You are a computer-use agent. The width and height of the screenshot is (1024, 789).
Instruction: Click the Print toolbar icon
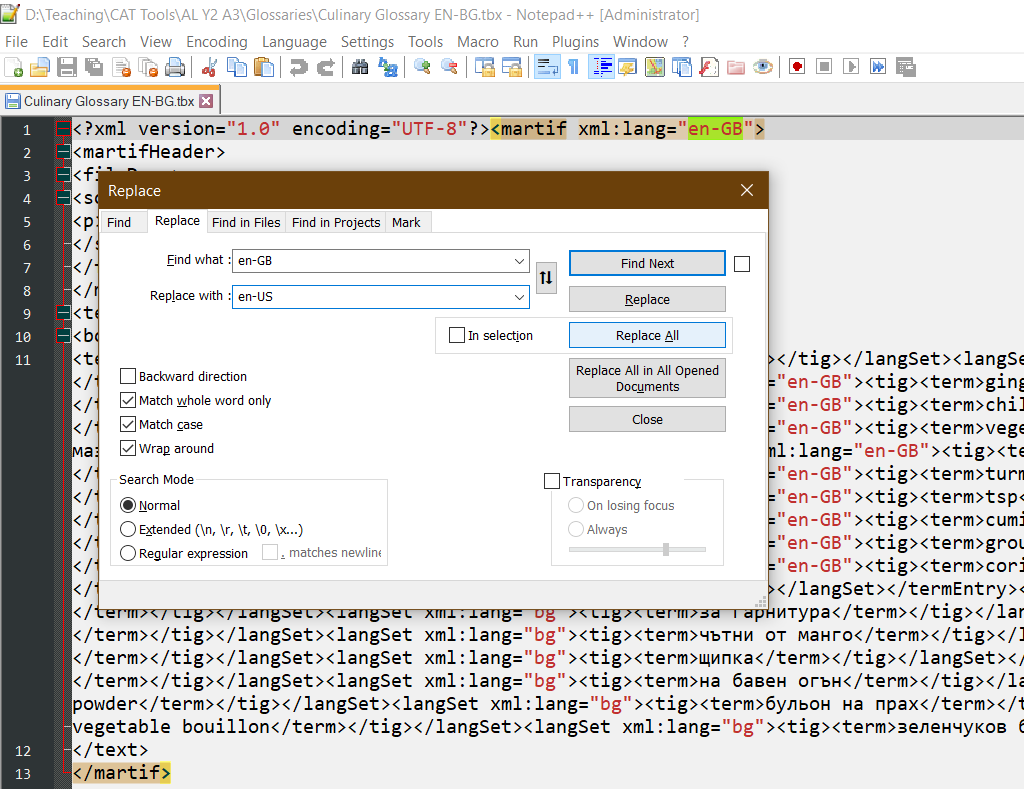click(175, 67)
